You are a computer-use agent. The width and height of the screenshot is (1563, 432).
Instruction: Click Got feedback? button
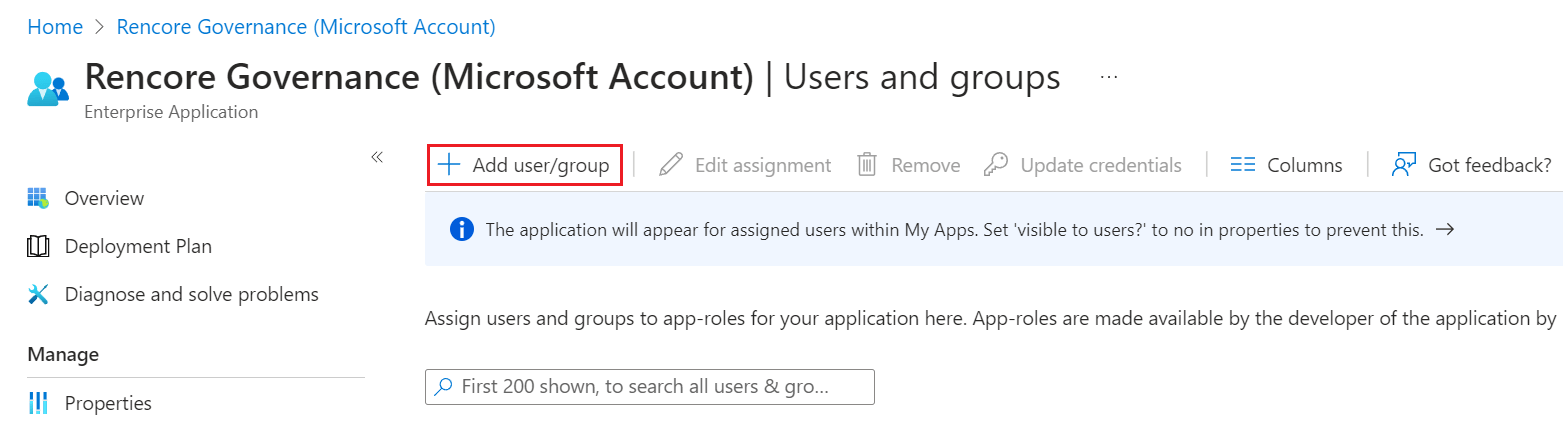coord(1471,165)
